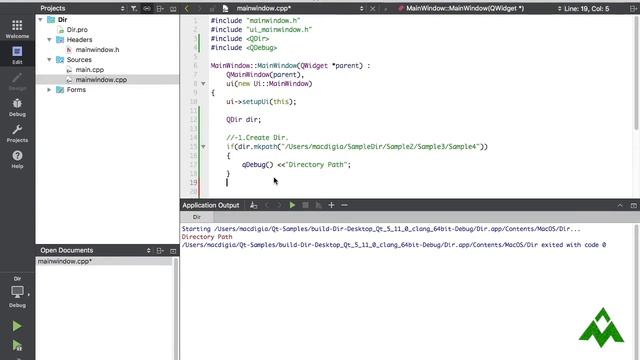Click the 'exited with code 0' output line
This screenshot has height=360, width=640.
coord(394,245)
